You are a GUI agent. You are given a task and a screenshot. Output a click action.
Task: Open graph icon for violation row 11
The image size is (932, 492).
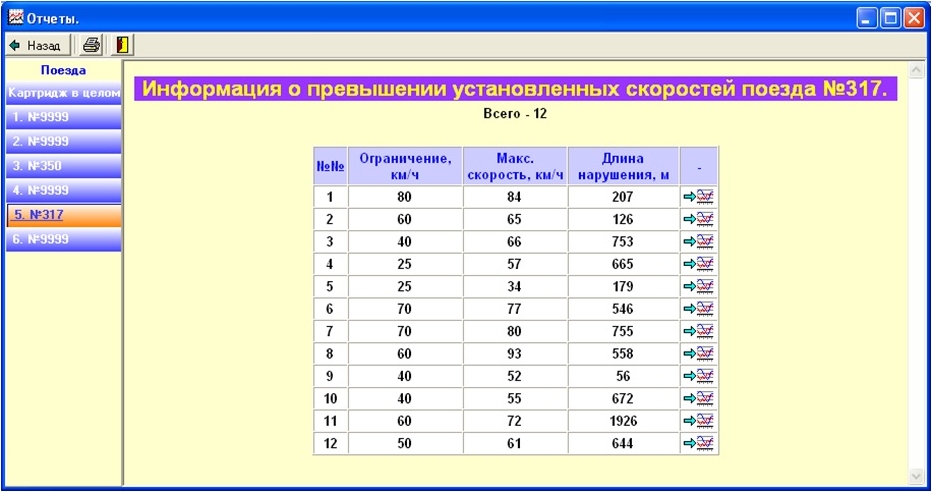(x=698, y=420)
